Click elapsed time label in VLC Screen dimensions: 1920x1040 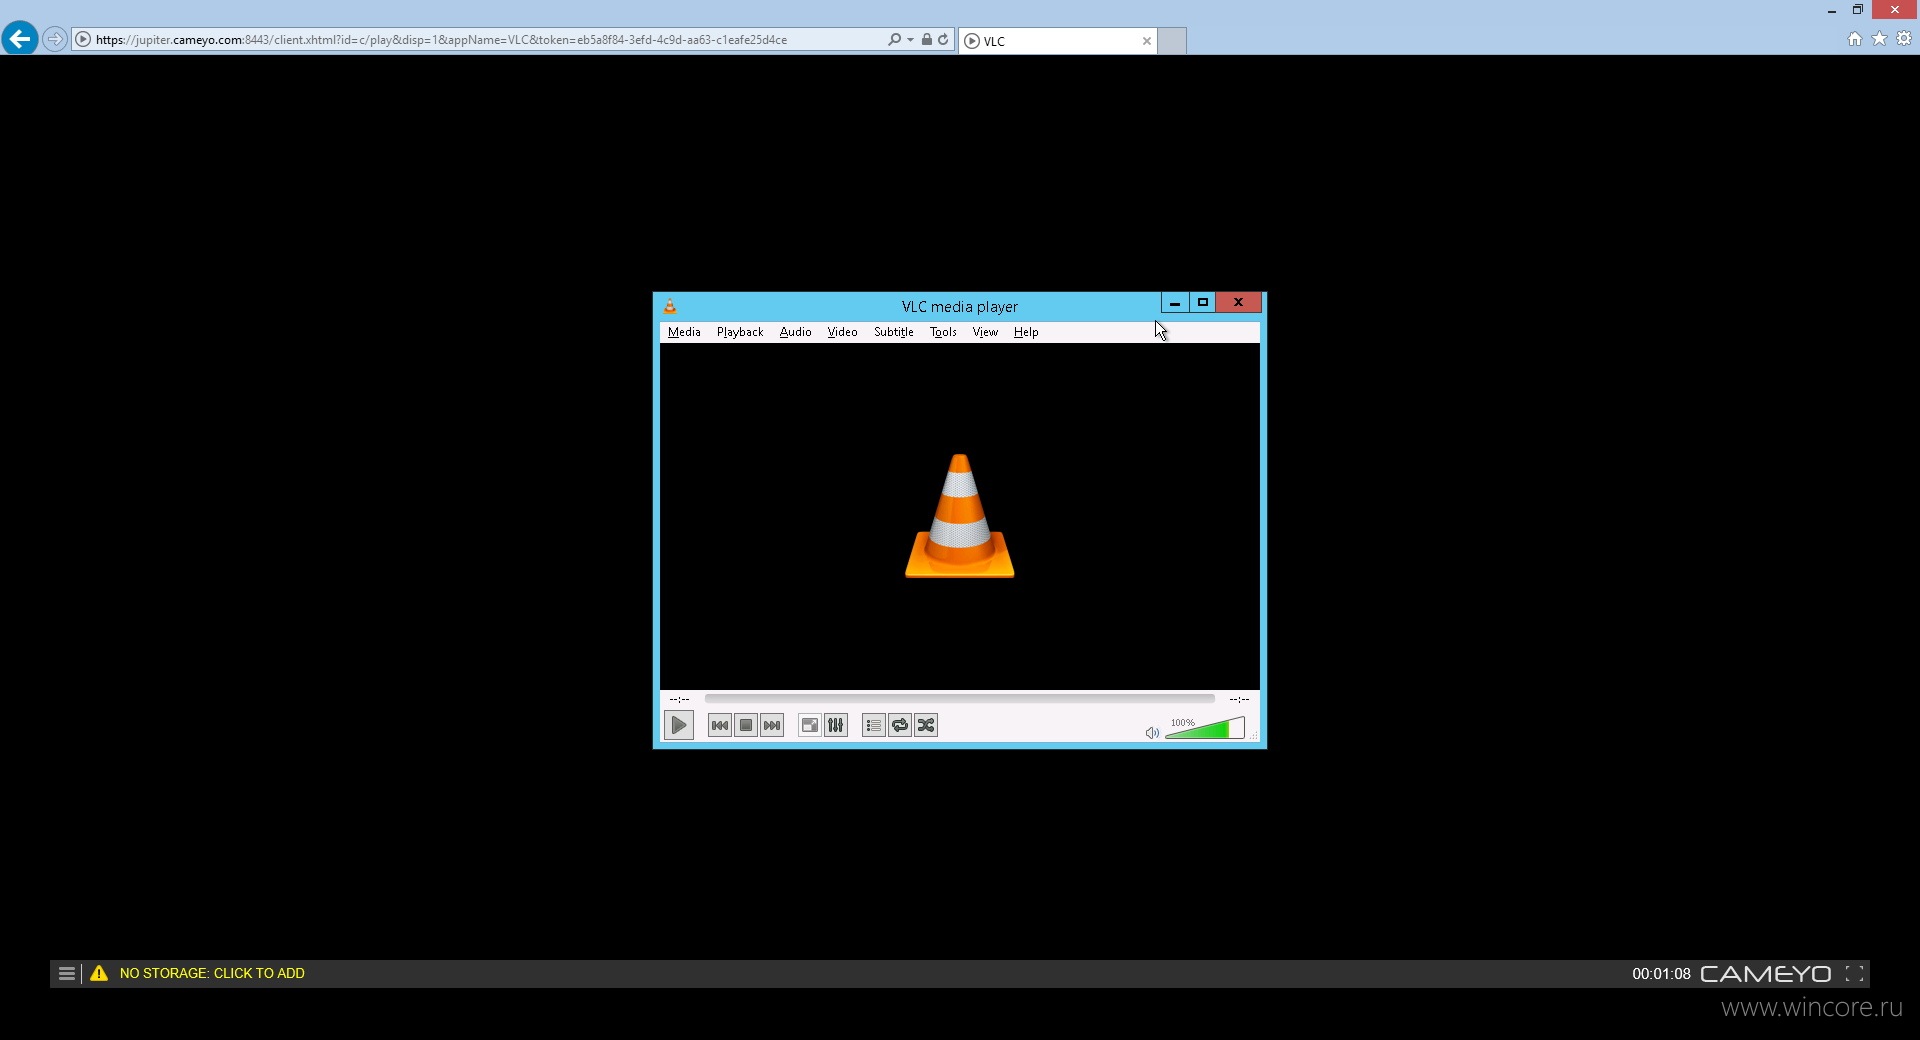(679, 699)
